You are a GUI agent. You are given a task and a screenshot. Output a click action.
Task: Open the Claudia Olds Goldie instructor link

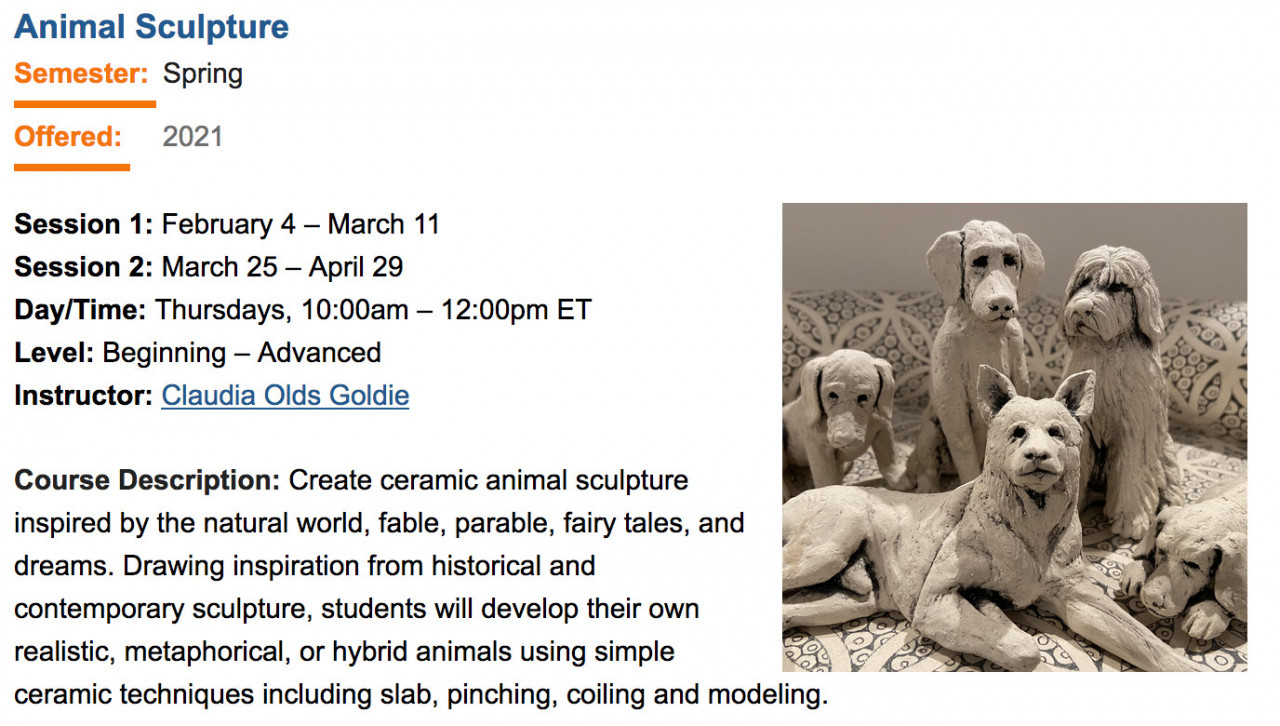click(x=285, y=396)
